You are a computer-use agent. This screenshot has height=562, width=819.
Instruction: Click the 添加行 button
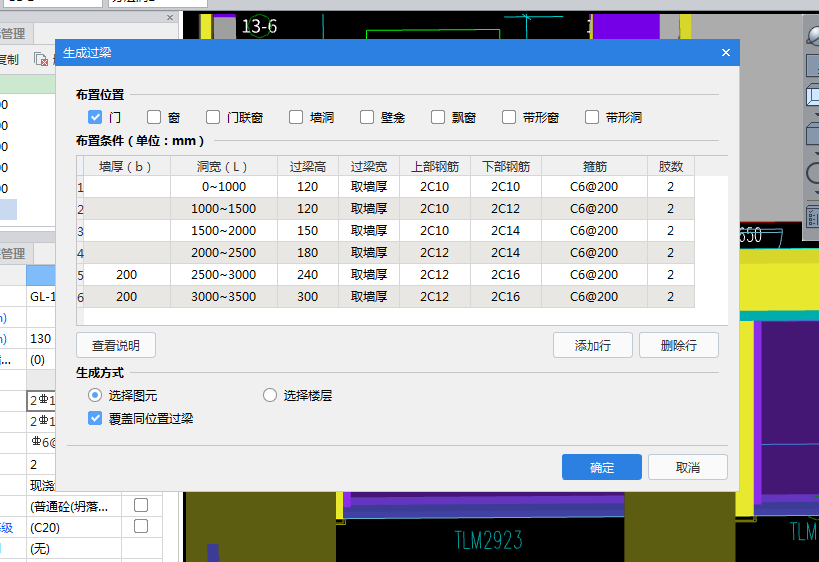593,345
